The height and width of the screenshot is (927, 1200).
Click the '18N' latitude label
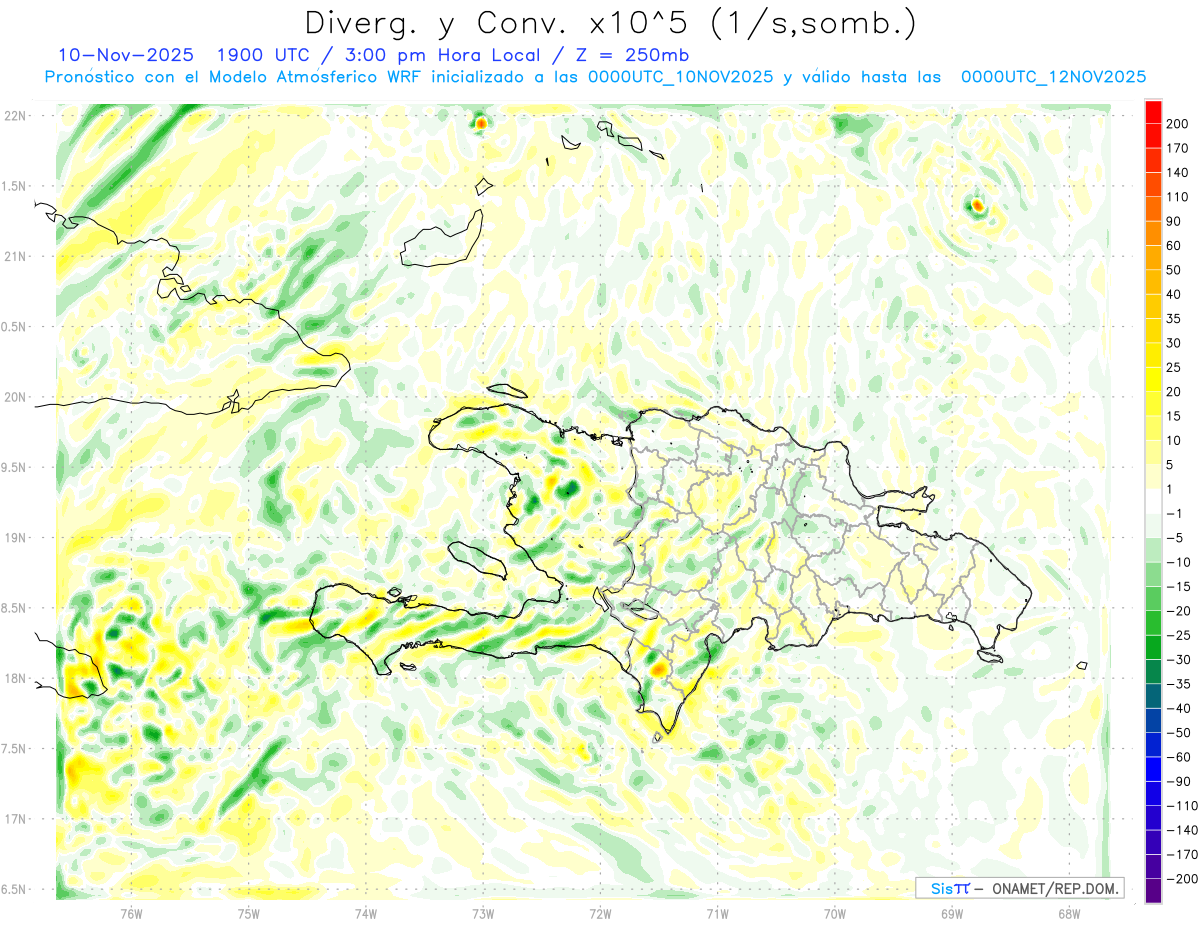click(x=15, y=678)
